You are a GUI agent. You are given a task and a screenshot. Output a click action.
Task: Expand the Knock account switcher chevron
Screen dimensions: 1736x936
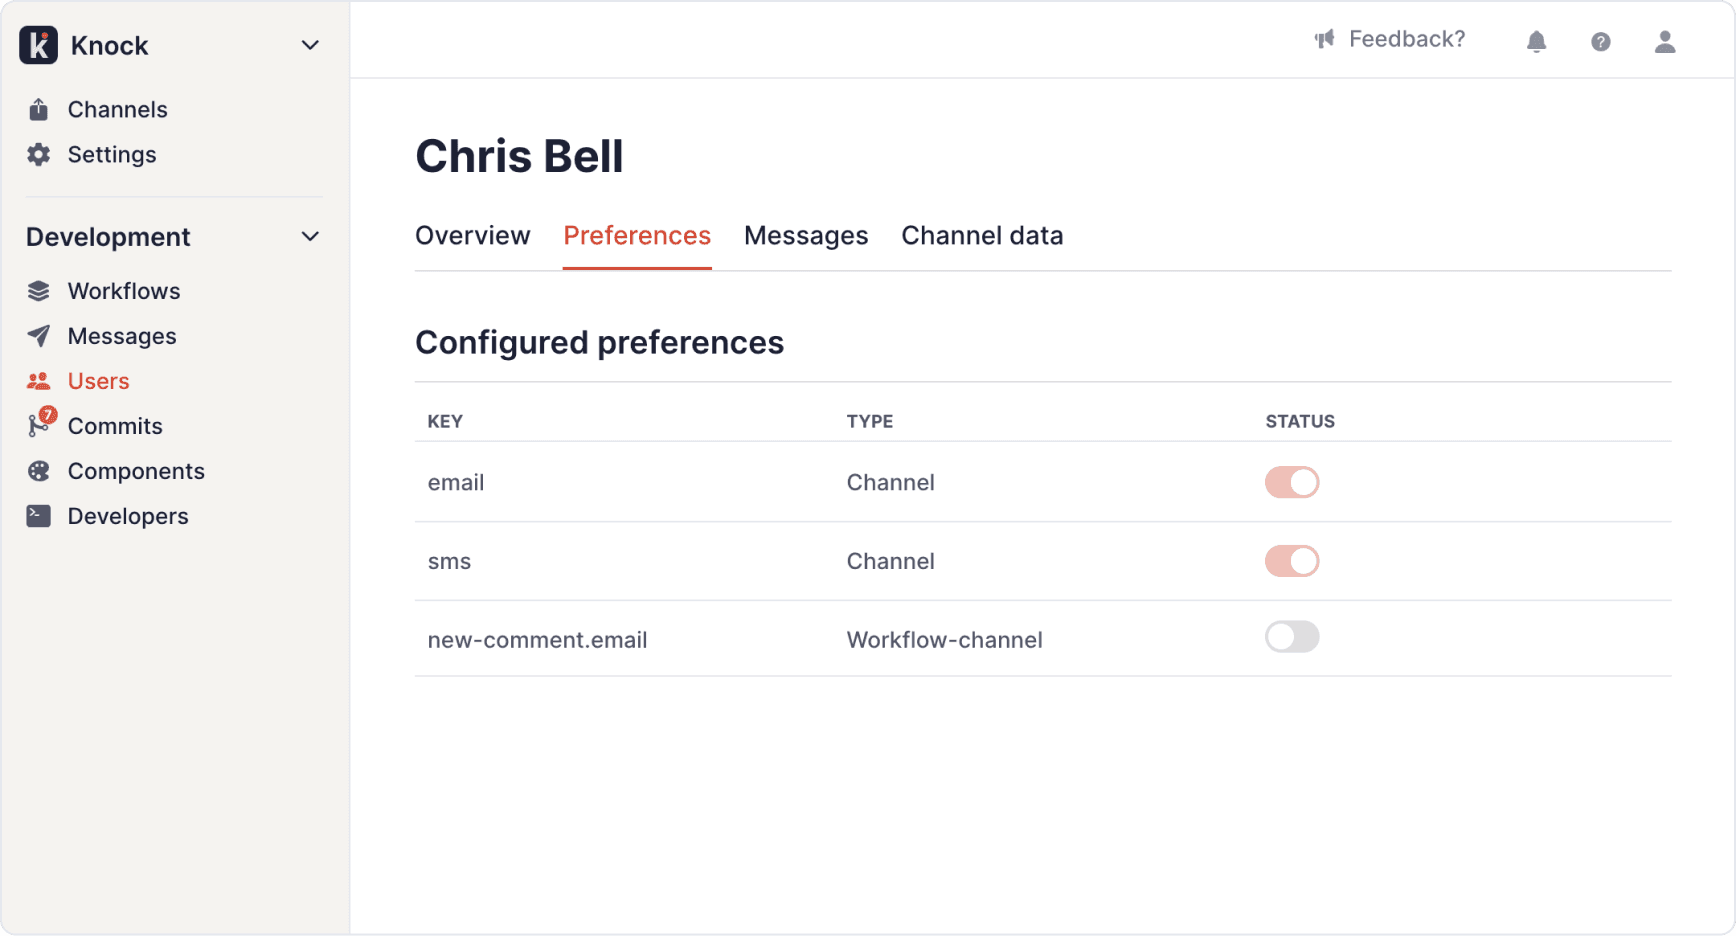pyautogui.click(x=310, y=45)
